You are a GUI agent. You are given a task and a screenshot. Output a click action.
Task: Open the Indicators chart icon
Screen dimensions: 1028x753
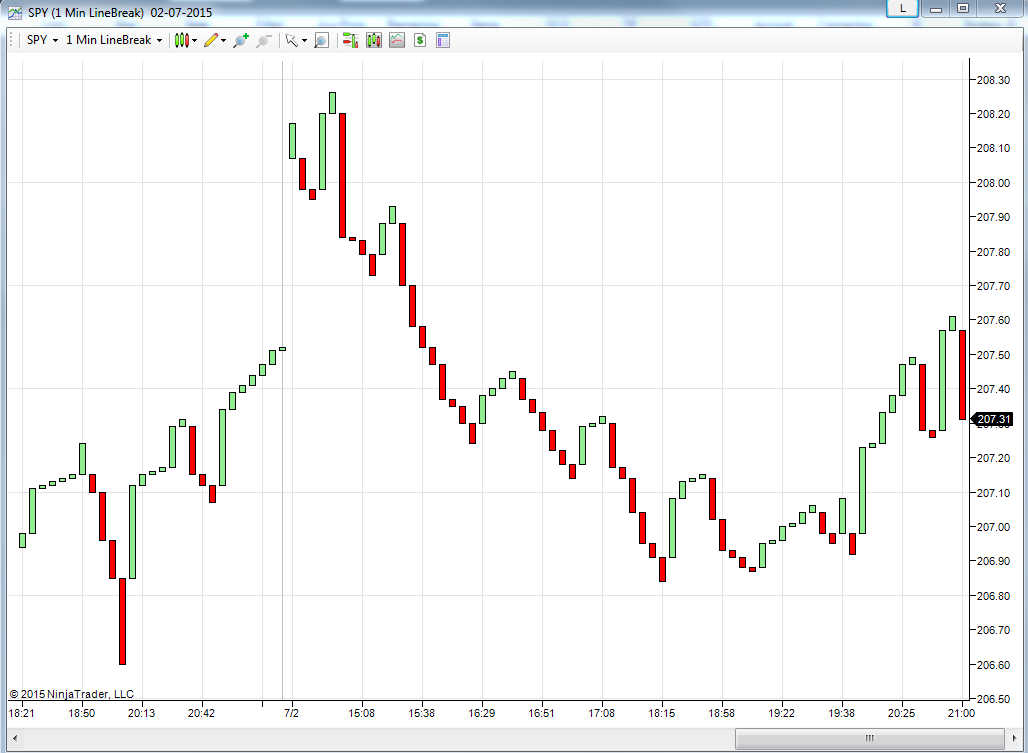coord(397,41)
